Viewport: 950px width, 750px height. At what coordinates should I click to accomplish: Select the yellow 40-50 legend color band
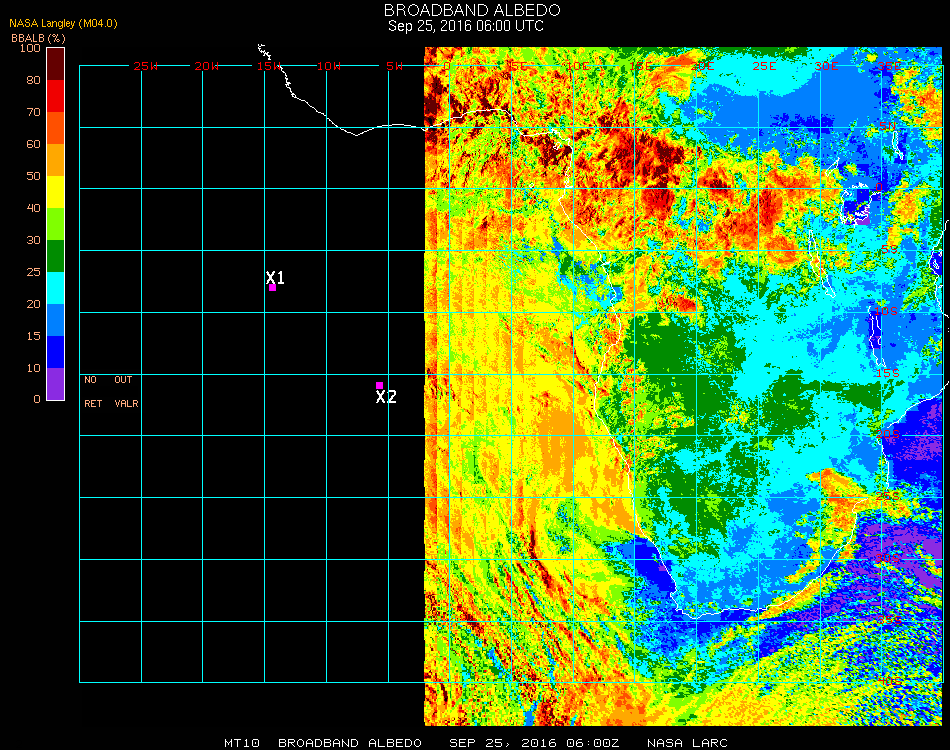[55, 191]
